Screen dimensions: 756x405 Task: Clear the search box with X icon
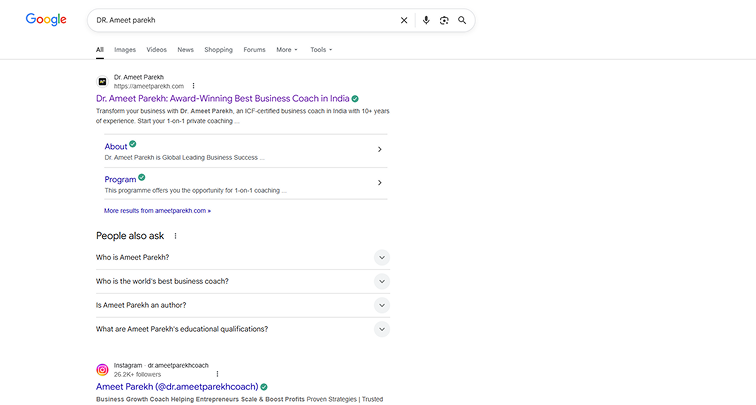[404, 20]
